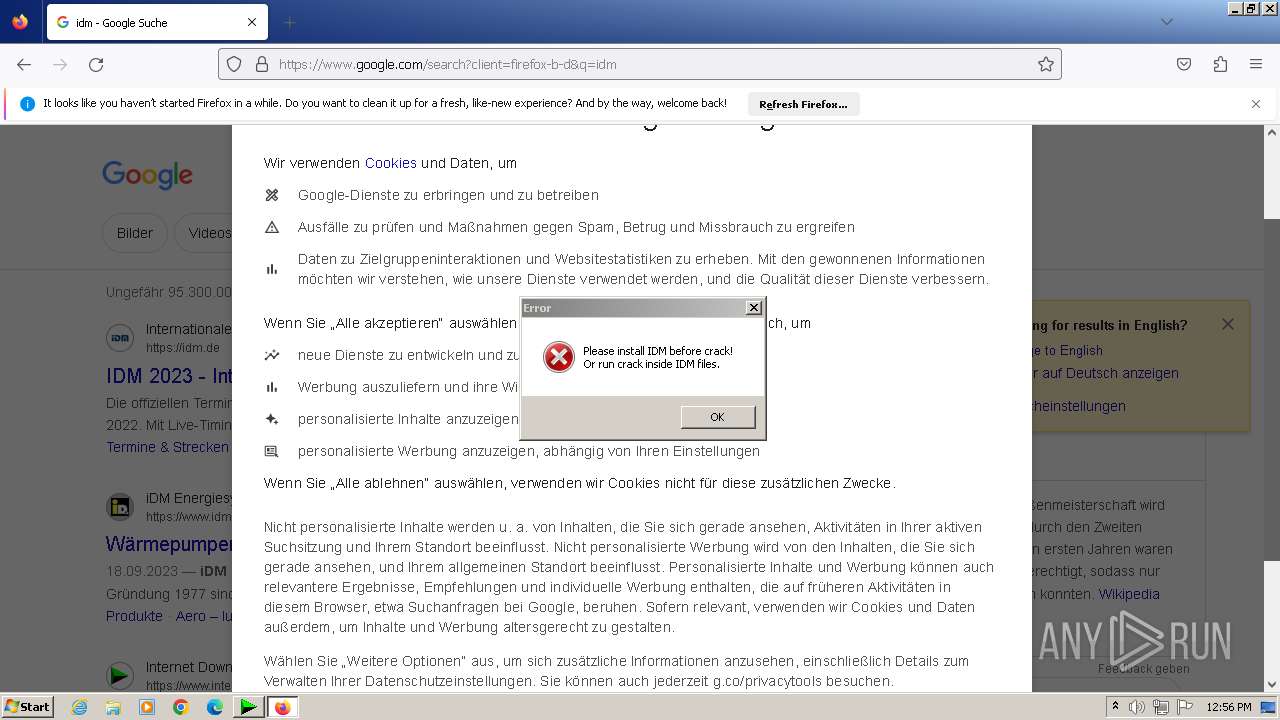Click the Action Center flag icon

pyautogui.click(x=1185, y=707)
